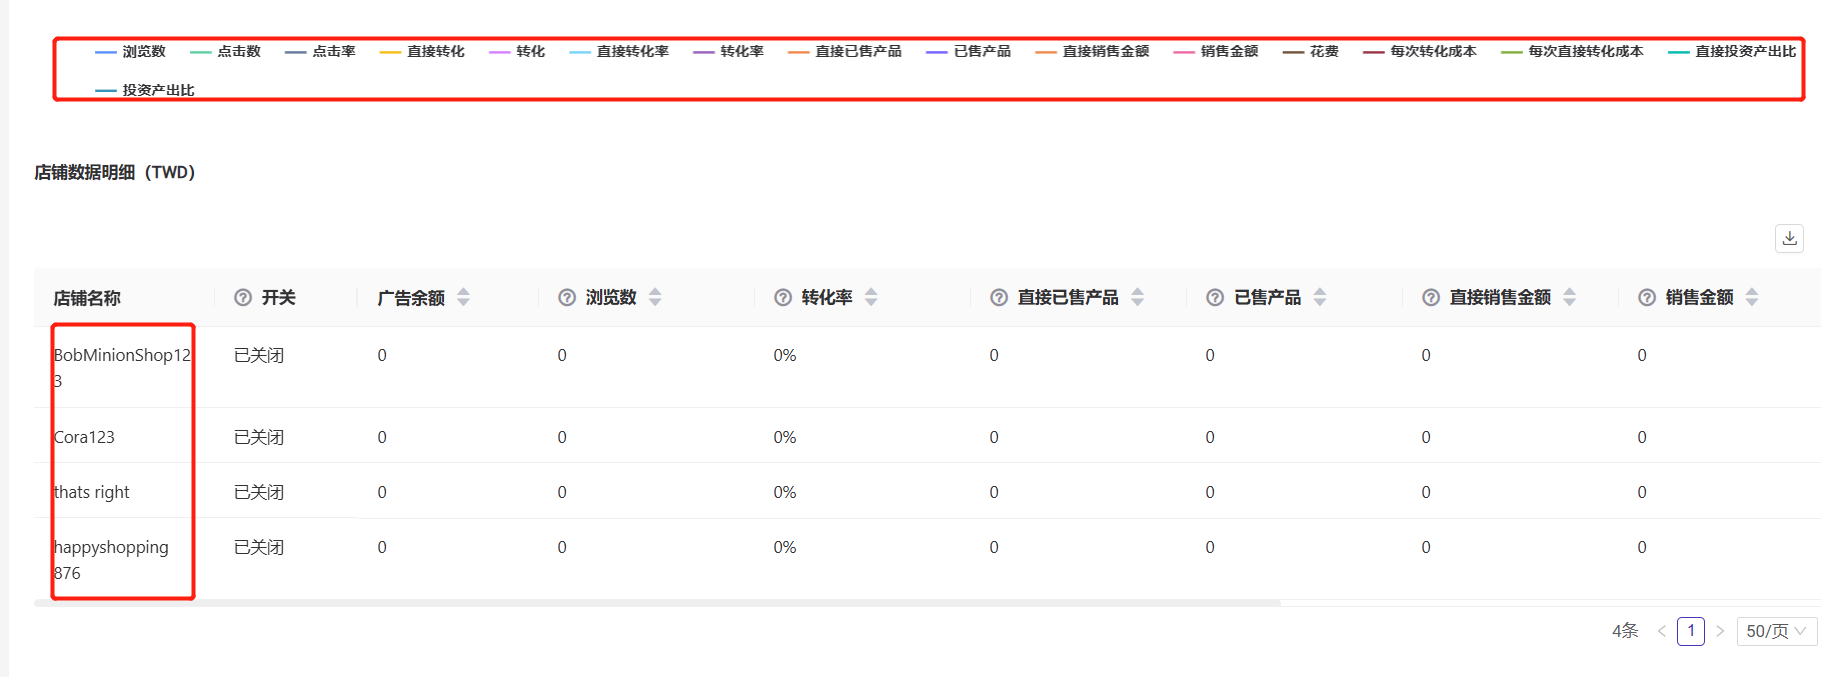Click help icon beside 直接销售金额 header
Image resolution: width=1821 pixels, height=677 pixels.
tap(1431, 298)
